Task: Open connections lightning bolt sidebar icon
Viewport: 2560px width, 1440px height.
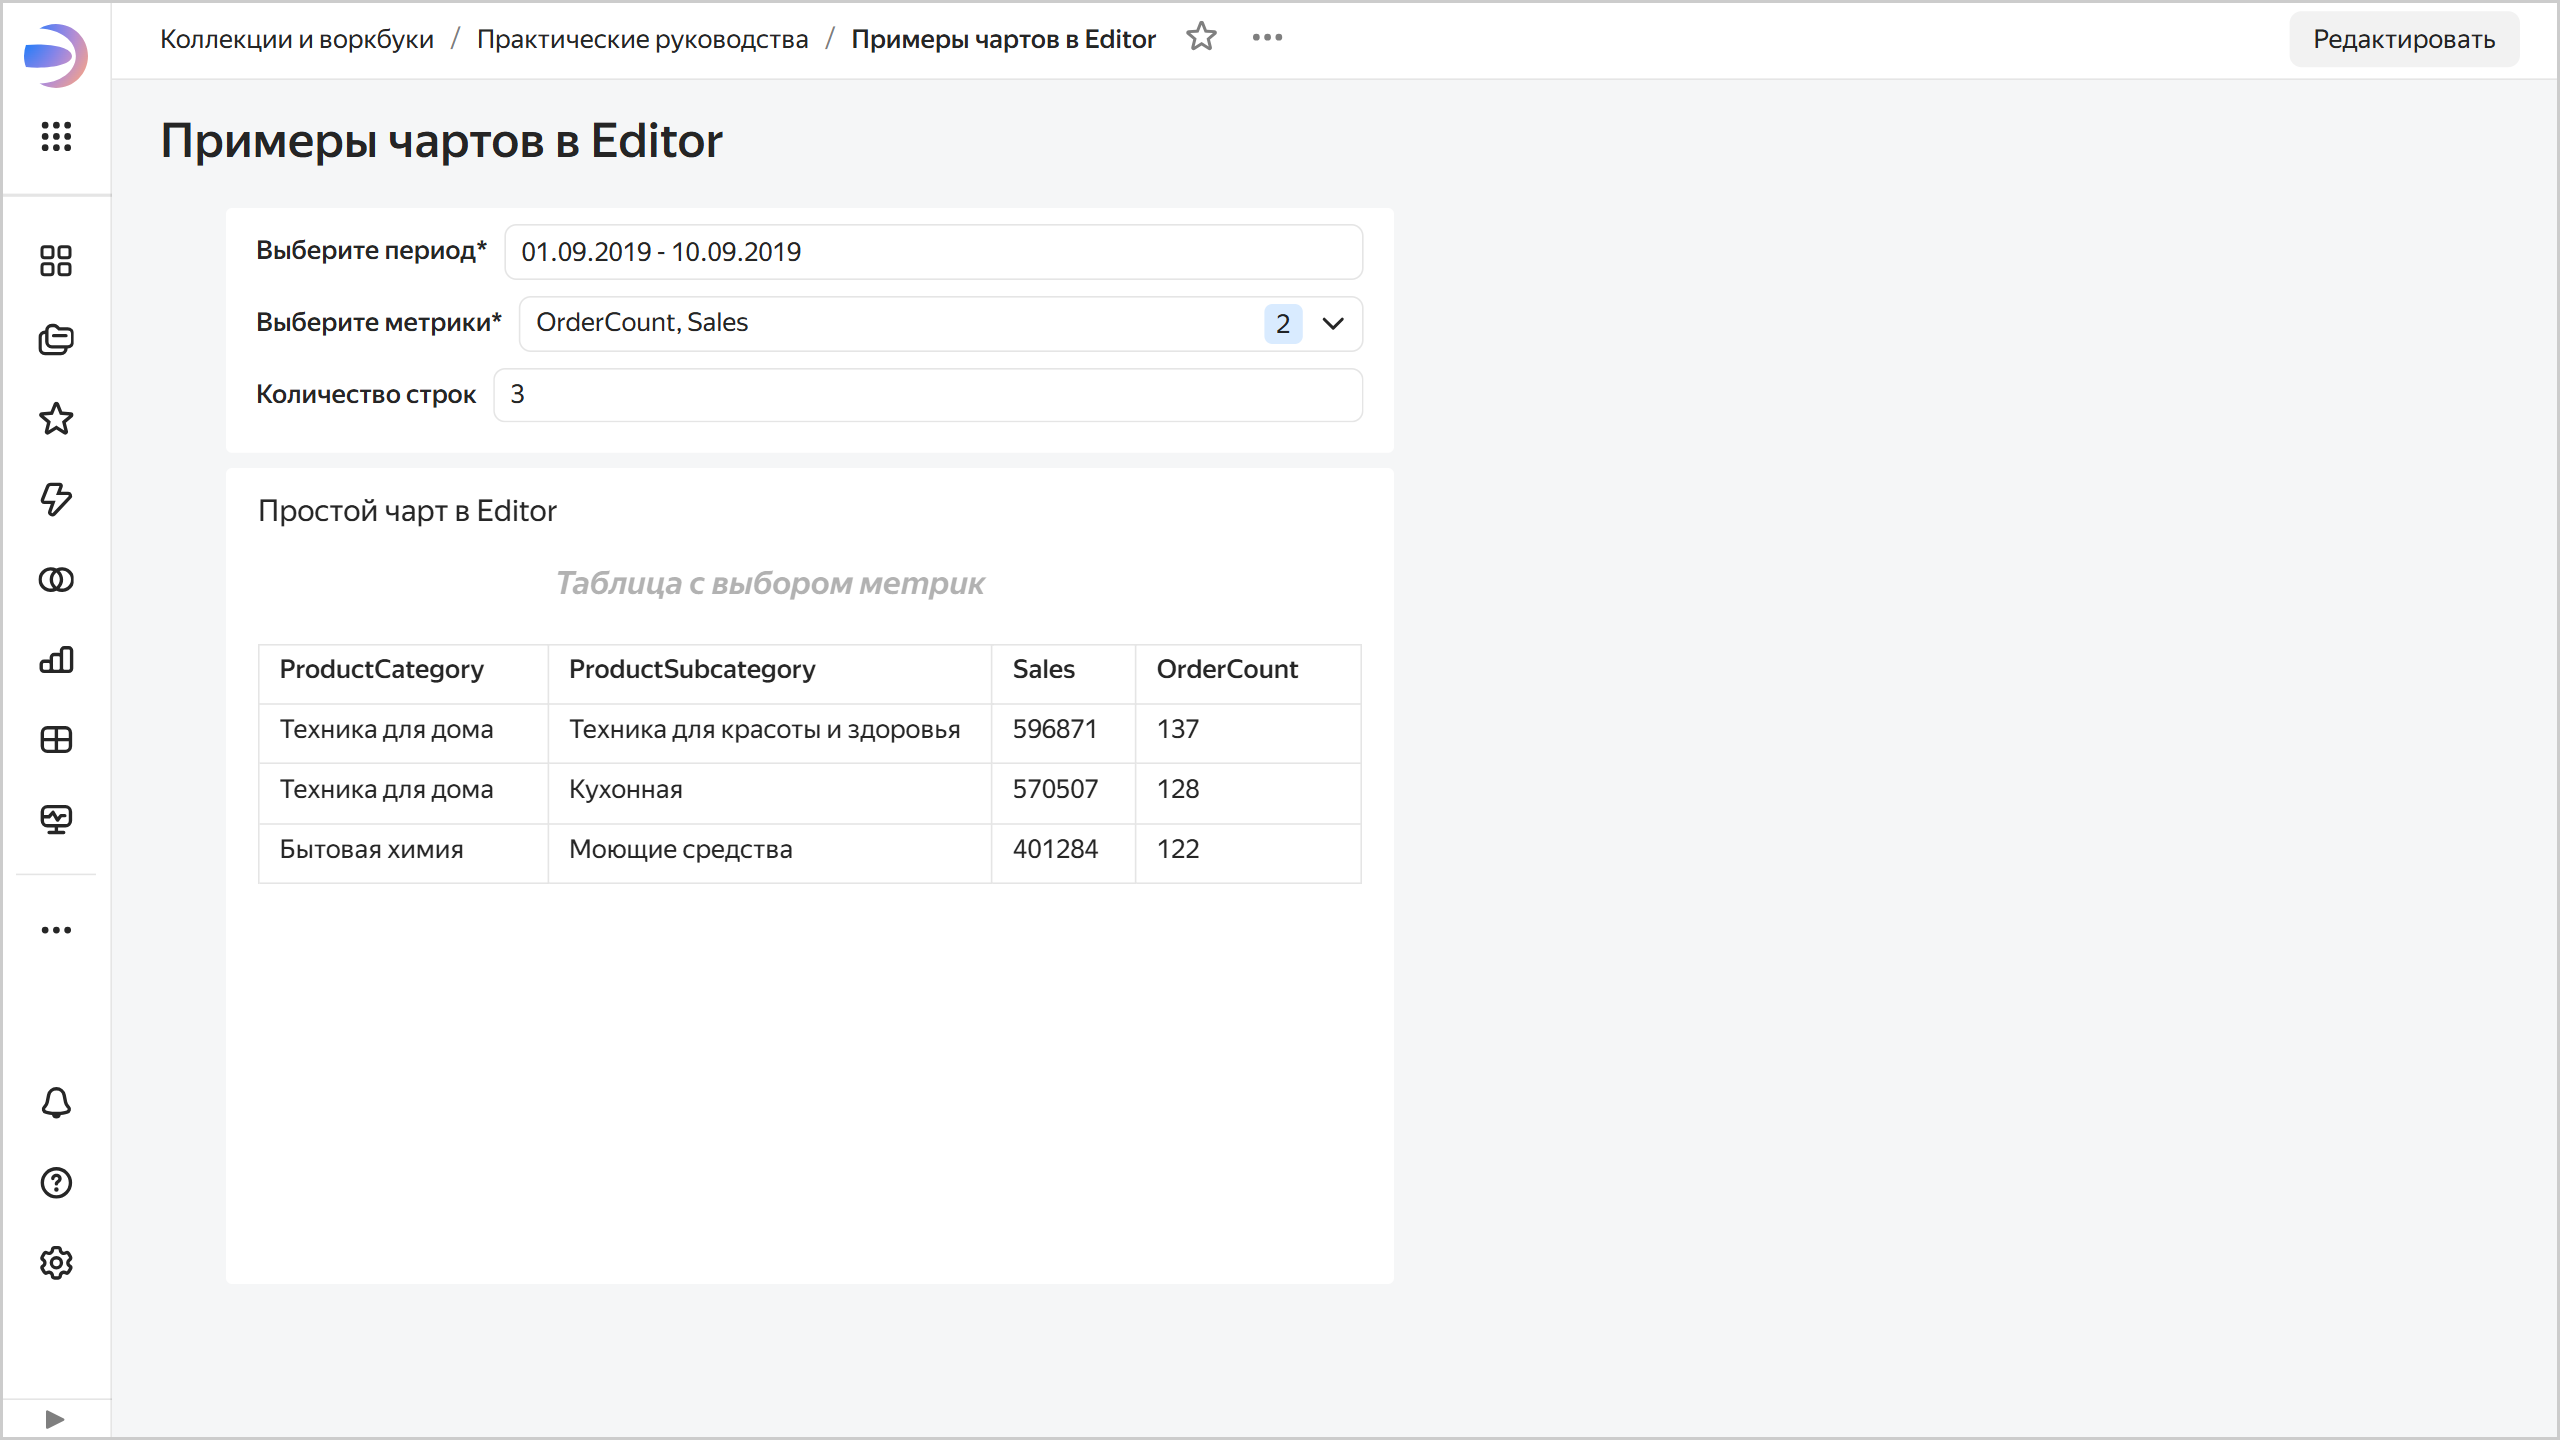Action: (x=56, y=499)
